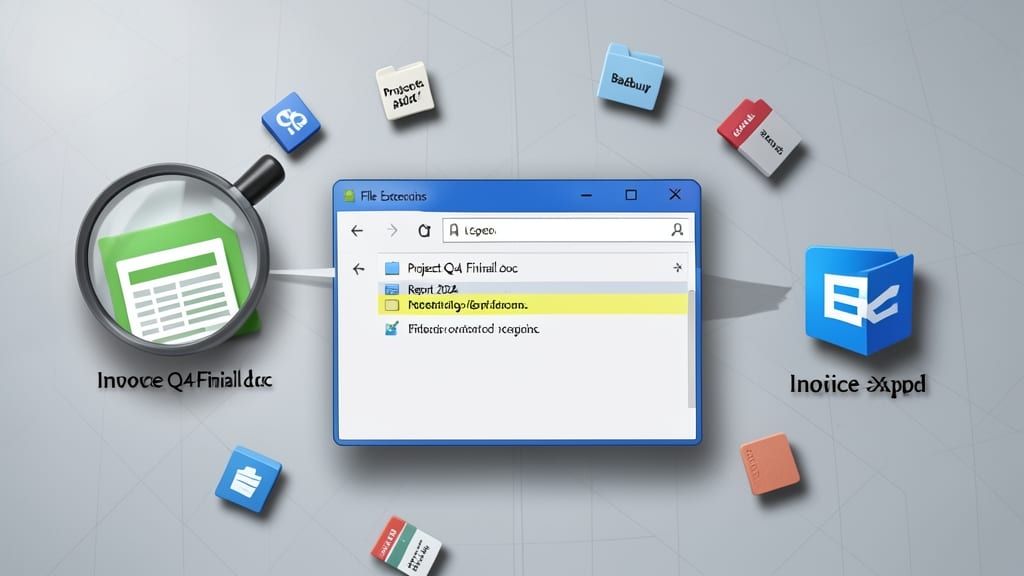Select the yellow highlighted file row

[x=532, y=304]
